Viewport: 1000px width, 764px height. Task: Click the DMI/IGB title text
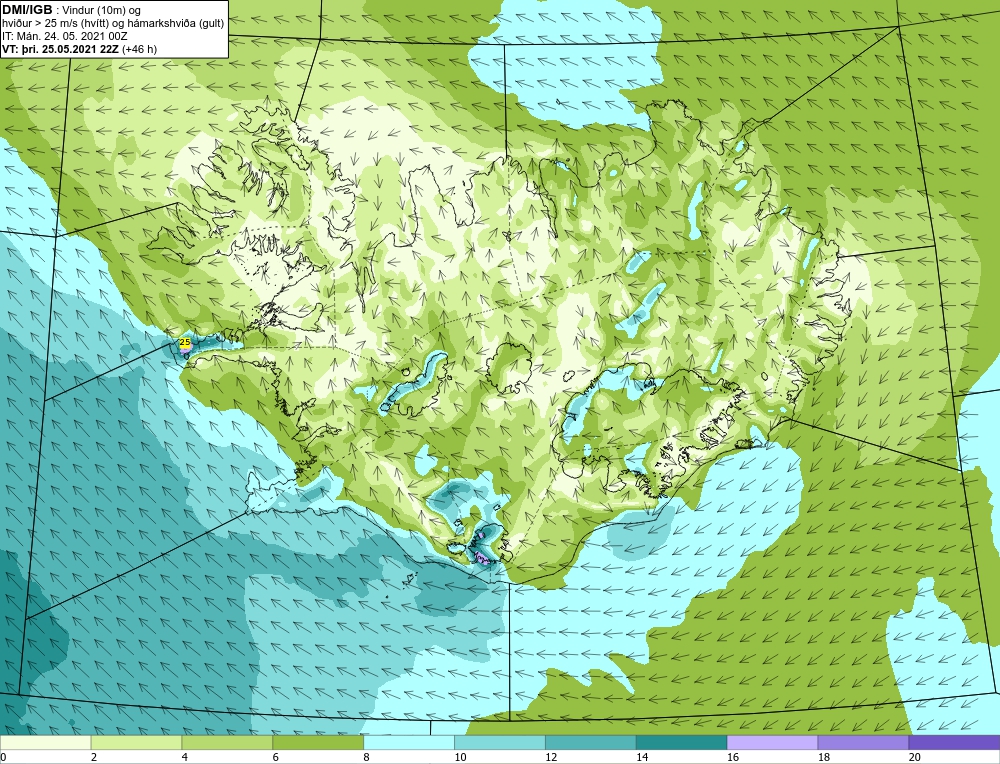pos(27,10)
